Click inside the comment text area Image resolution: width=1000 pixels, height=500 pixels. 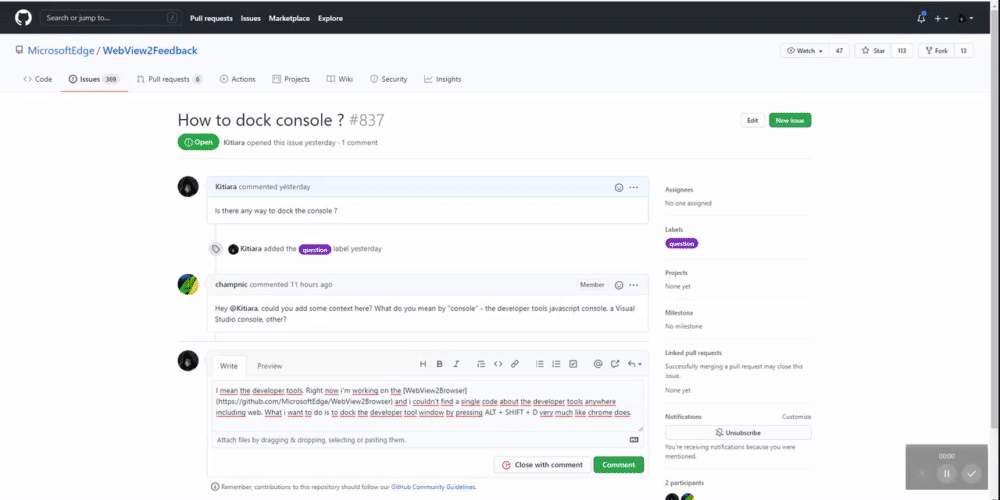427,406
